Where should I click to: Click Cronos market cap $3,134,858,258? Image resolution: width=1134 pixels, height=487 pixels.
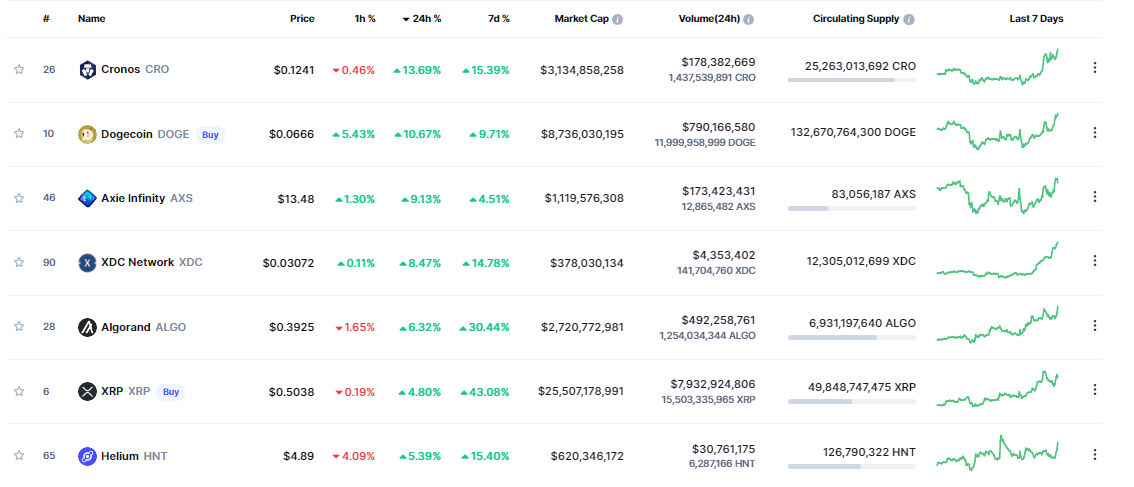(x=581, y=70)
